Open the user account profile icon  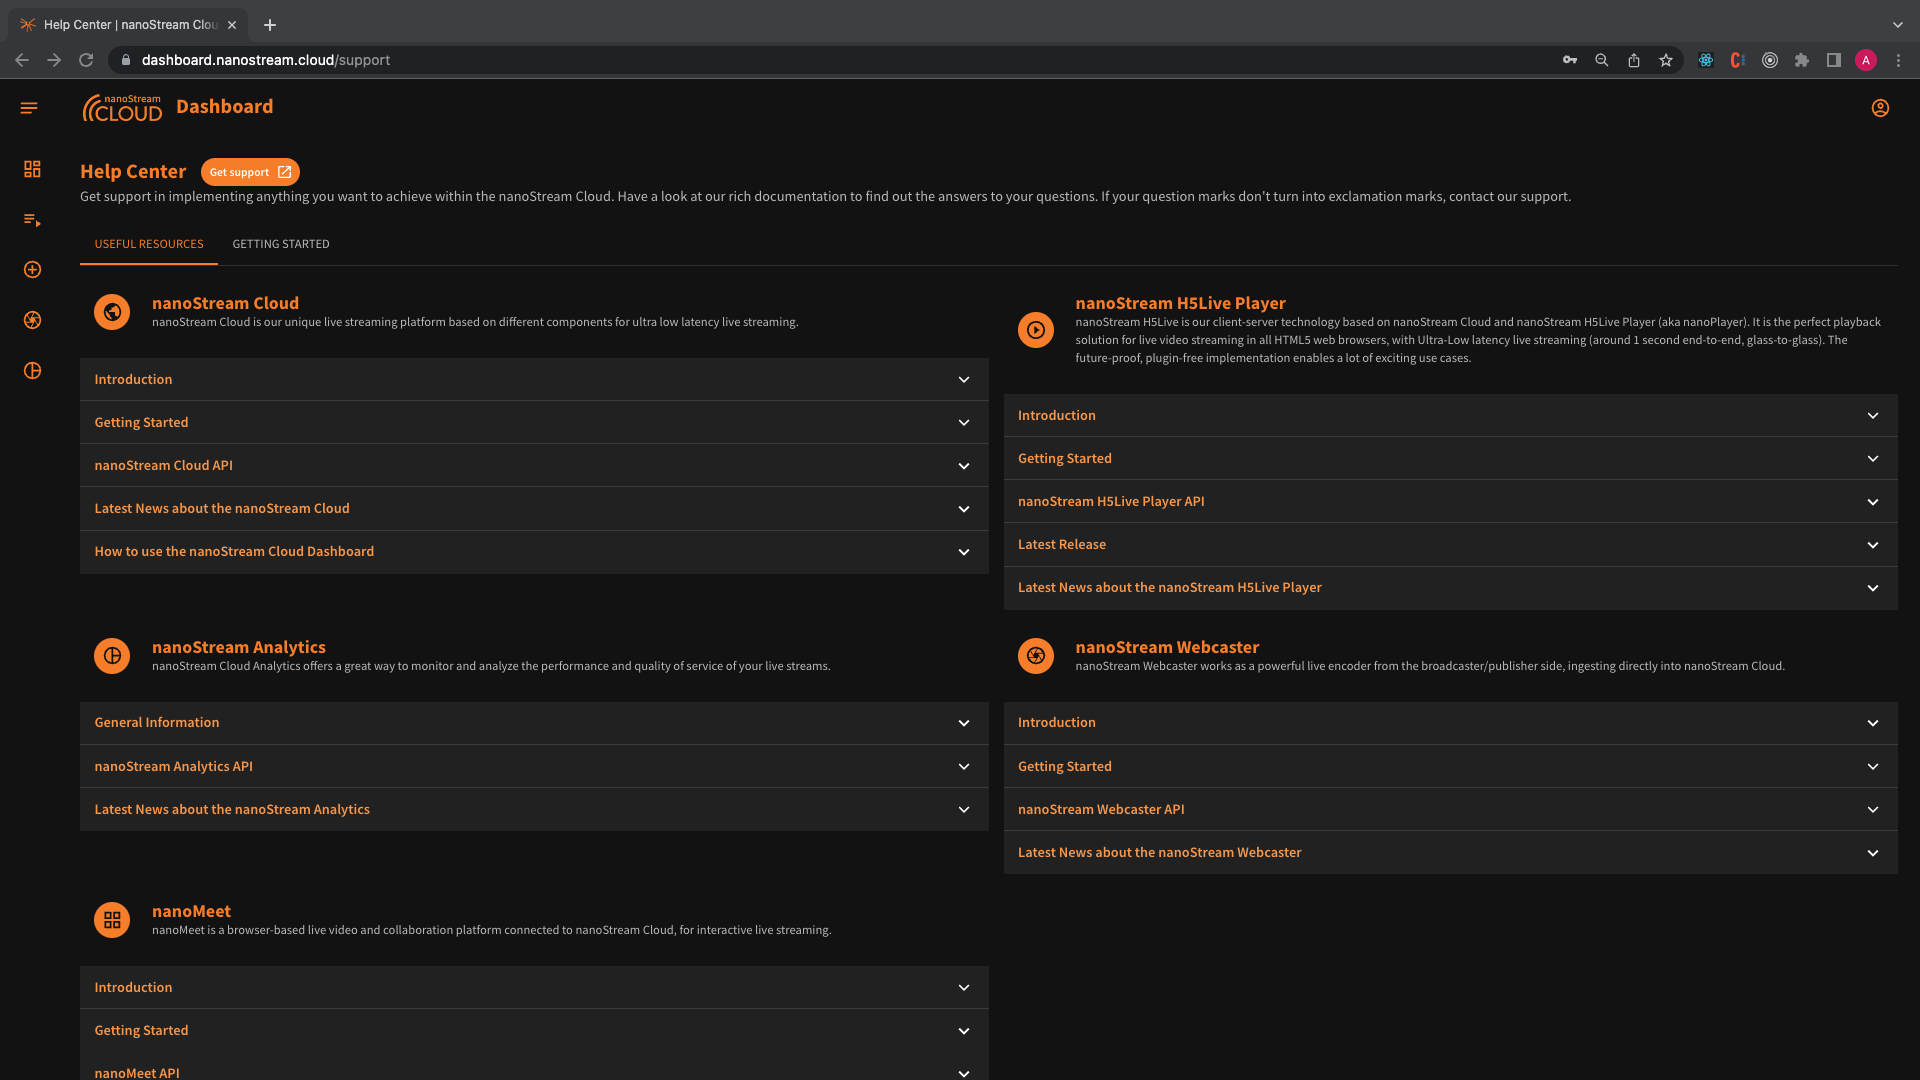[1880, 108]
